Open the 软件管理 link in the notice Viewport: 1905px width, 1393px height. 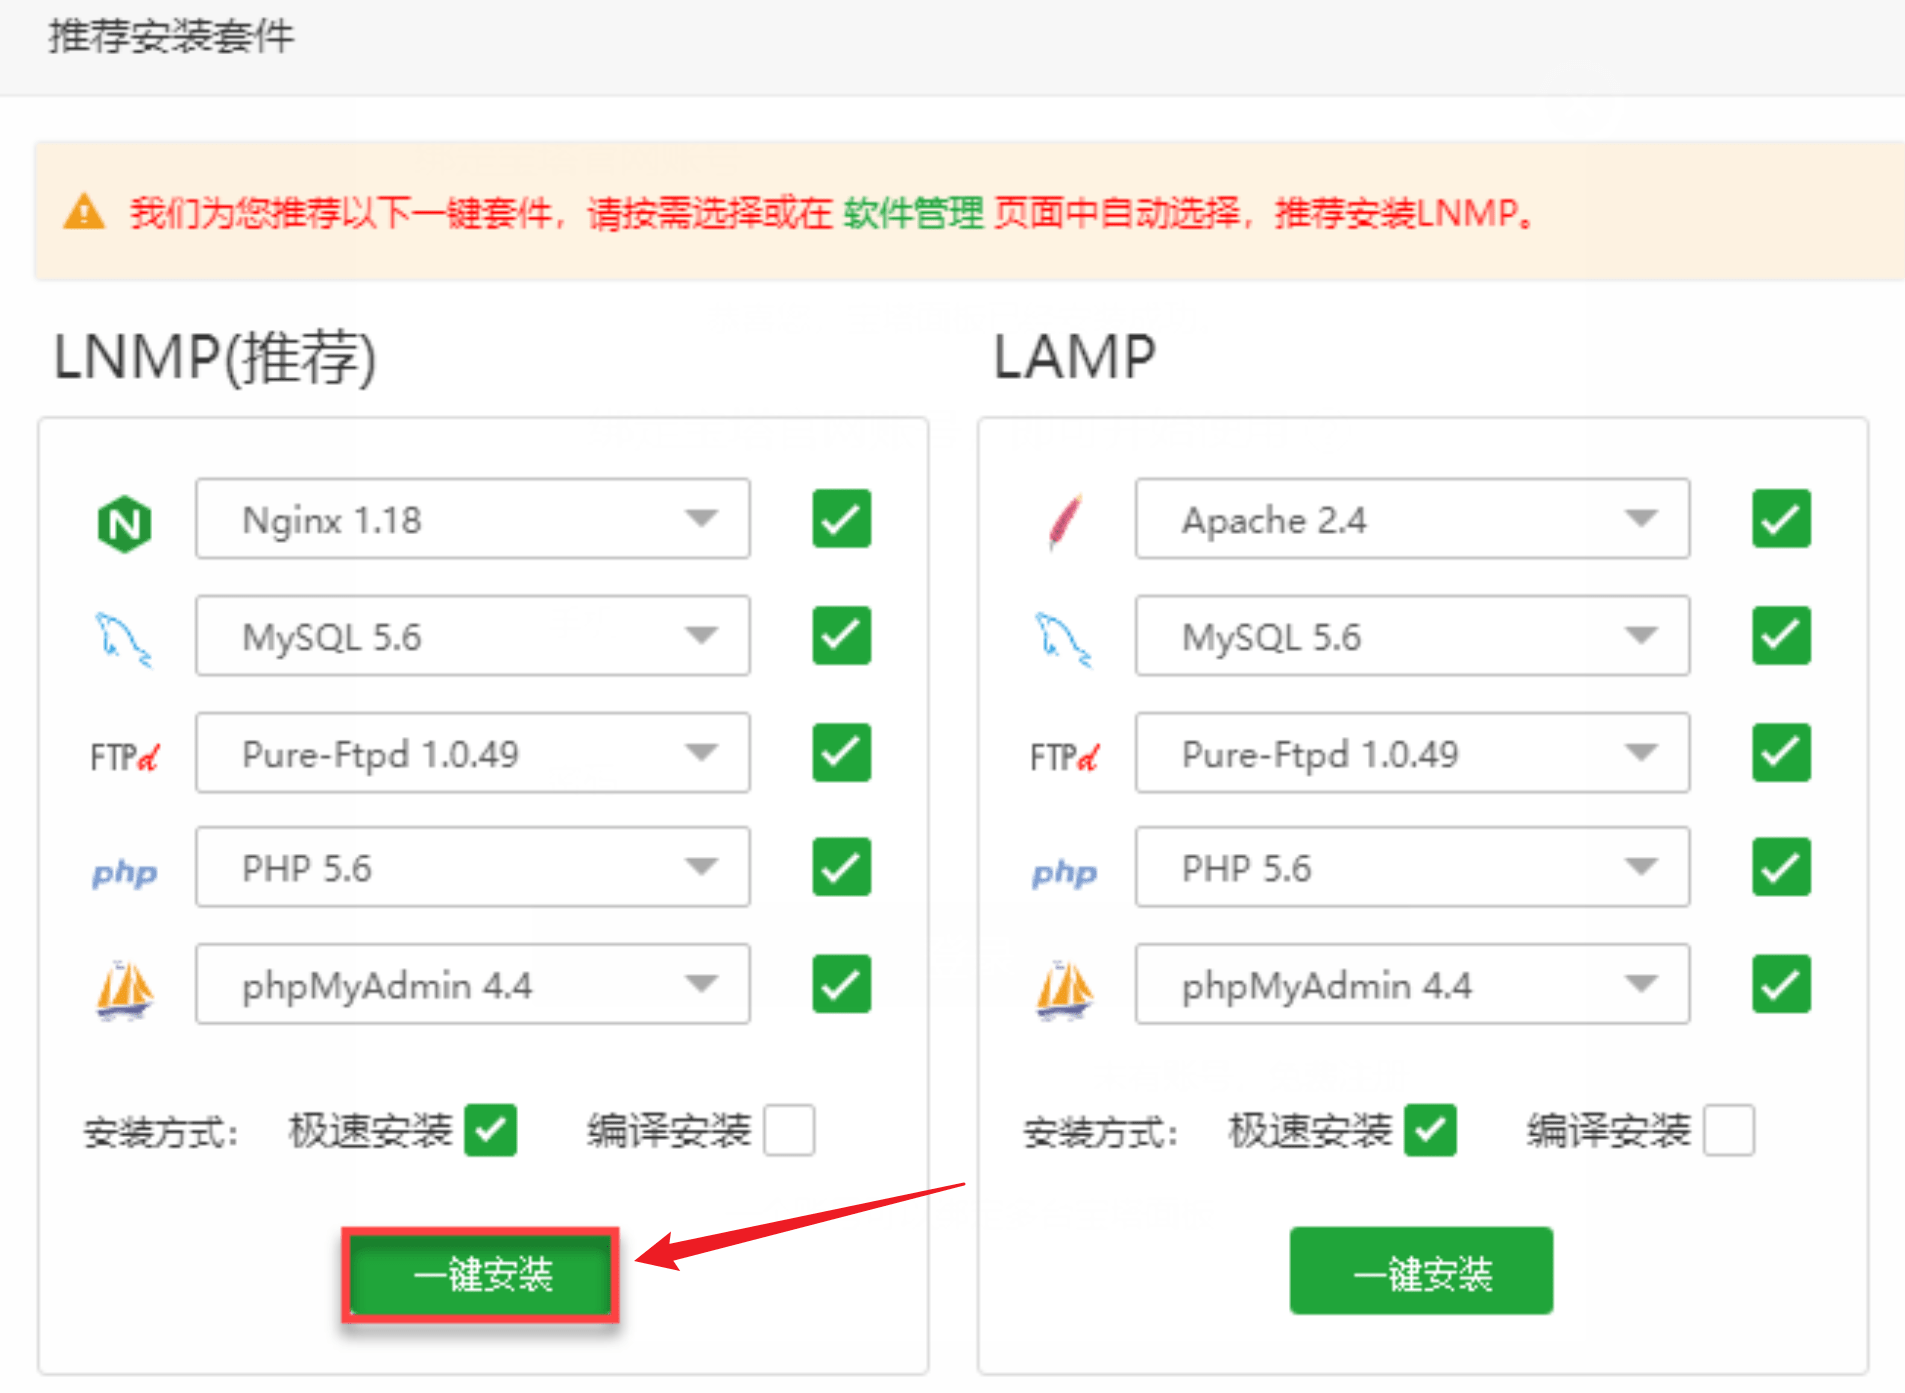pyautogui.click(x=913, y=212)
